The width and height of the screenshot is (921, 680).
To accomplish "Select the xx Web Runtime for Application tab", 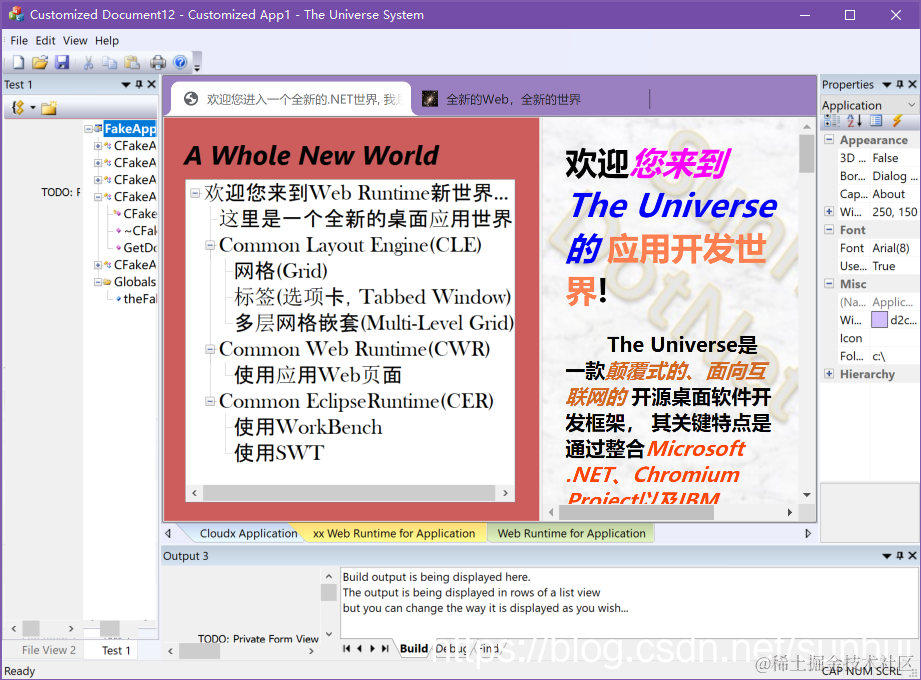I will [x=394, y=533].
